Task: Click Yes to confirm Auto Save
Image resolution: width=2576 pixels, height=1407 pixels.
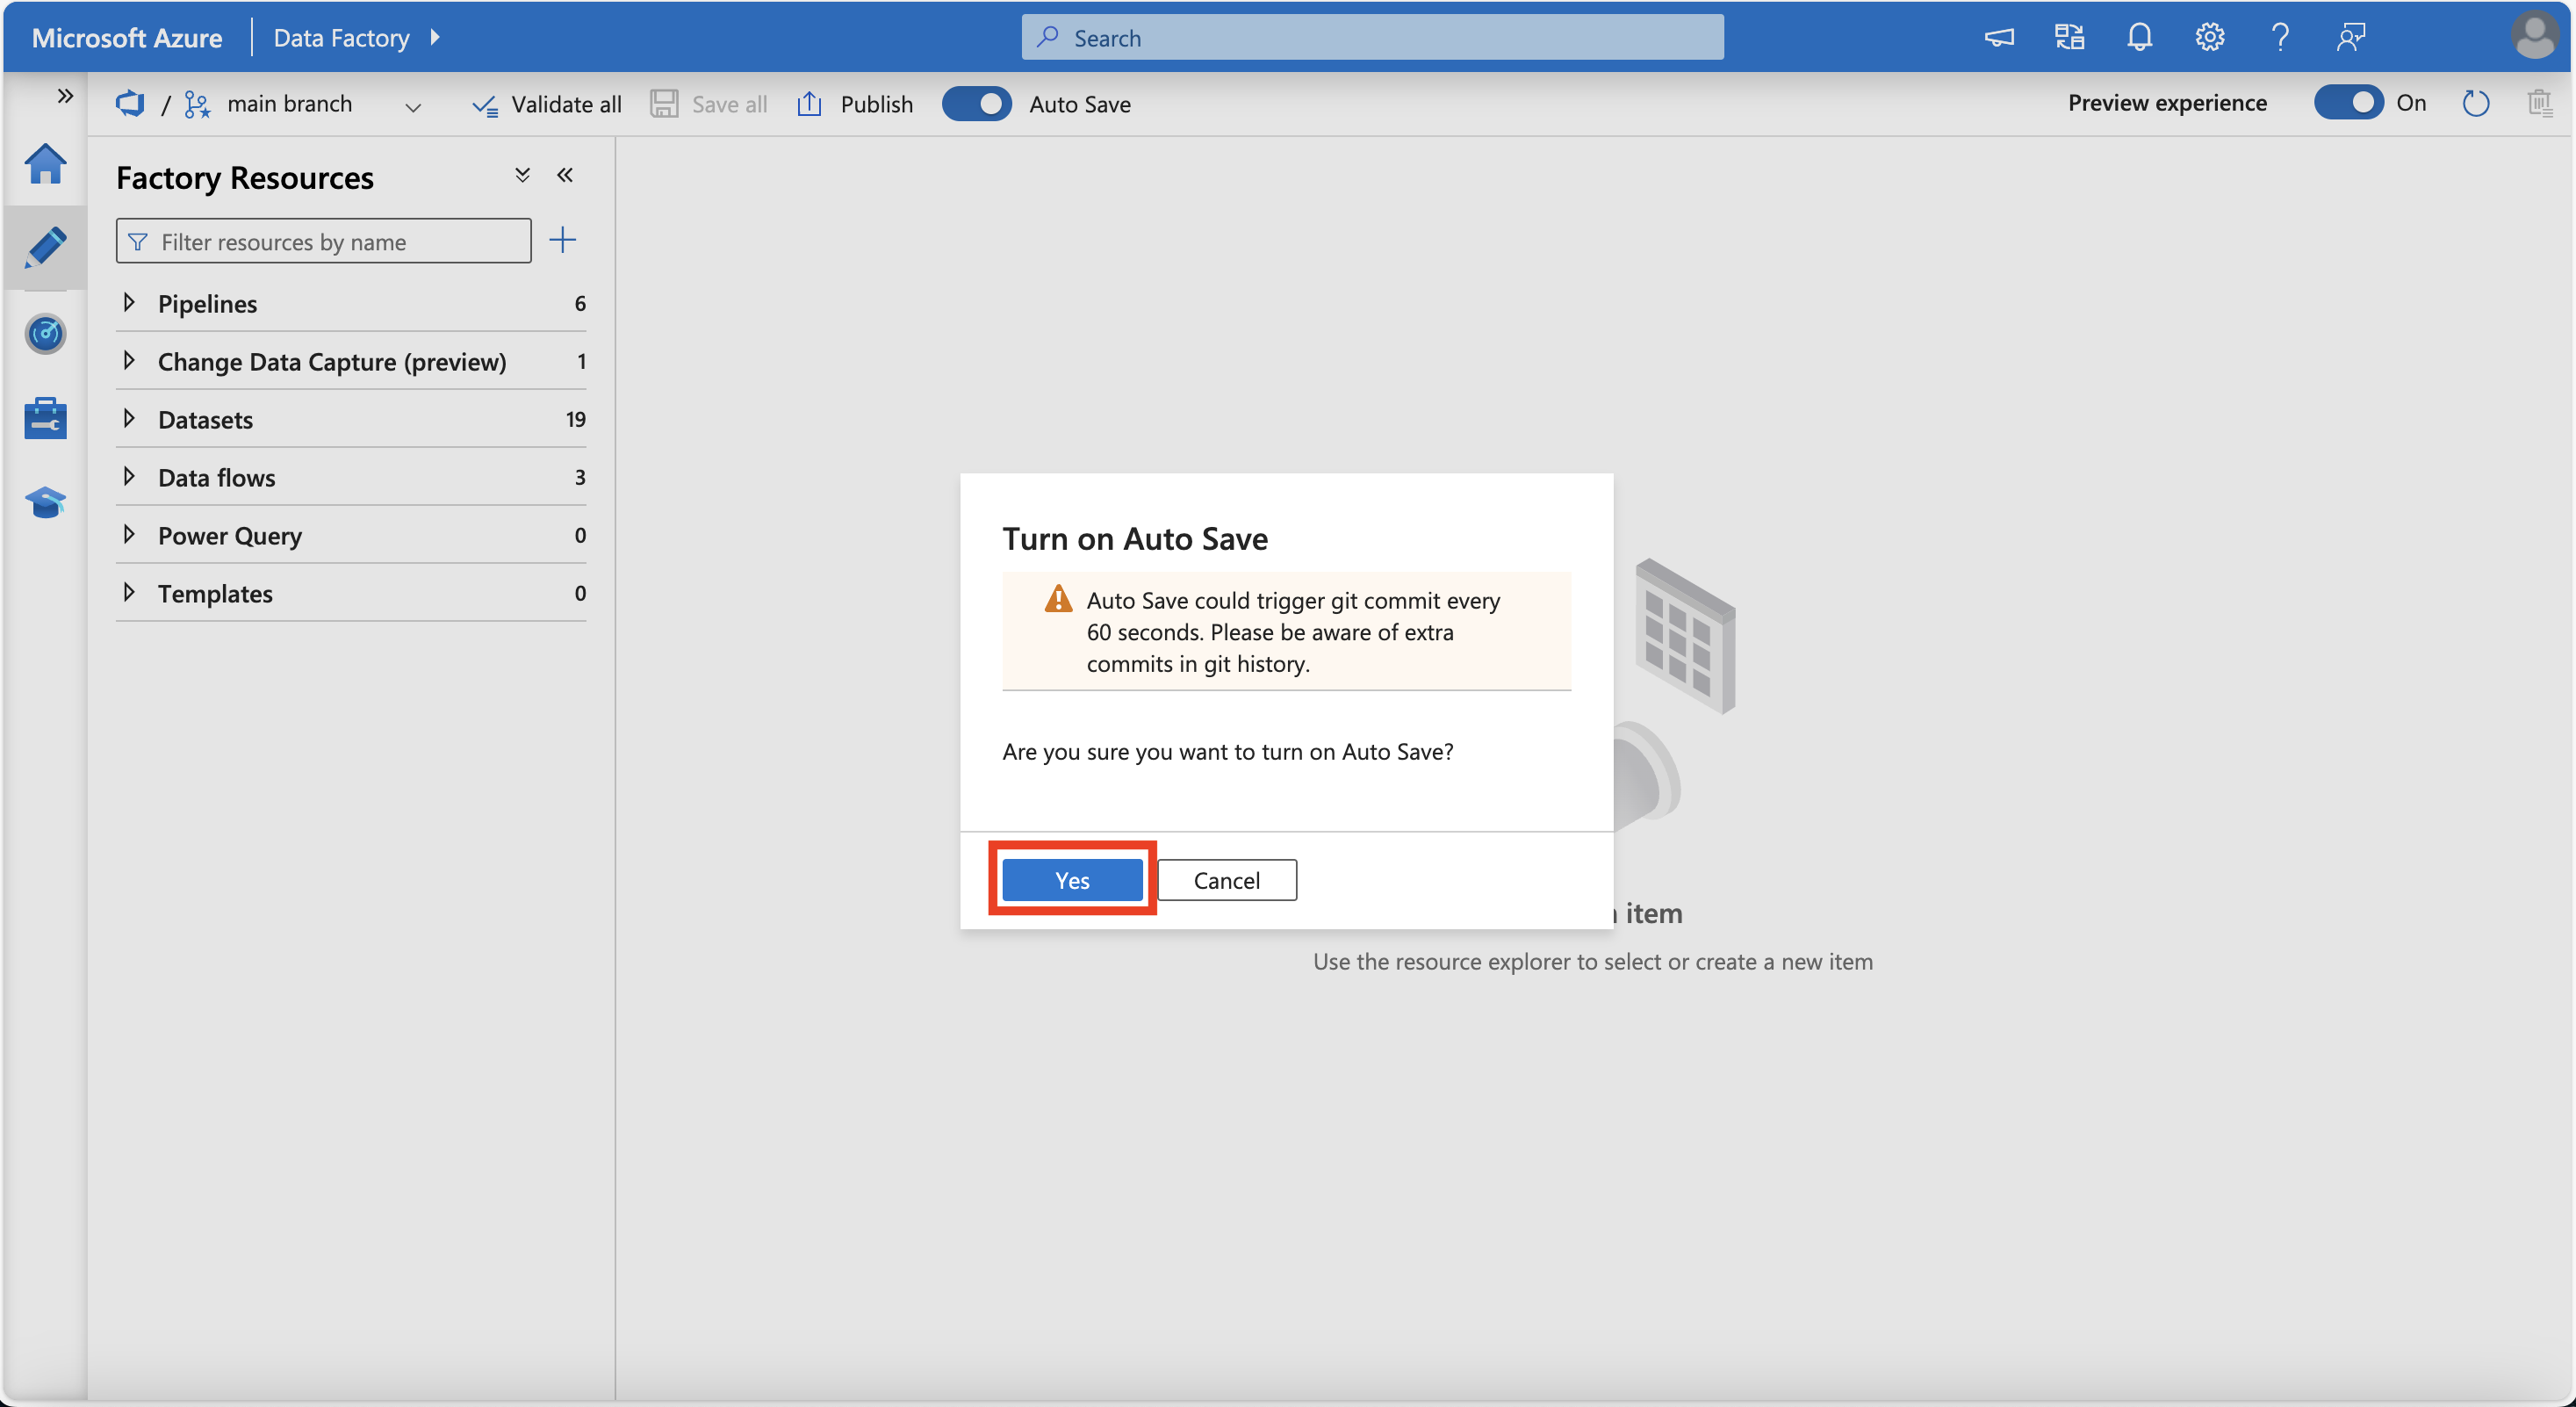Action: tap(1072, 878)
